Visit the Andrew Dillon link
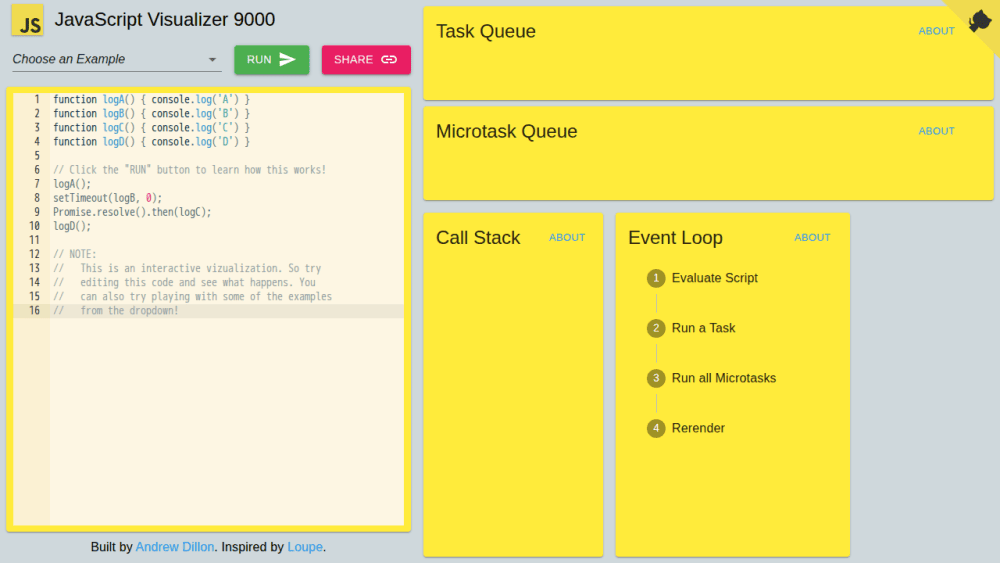 (x=175, y=547)
